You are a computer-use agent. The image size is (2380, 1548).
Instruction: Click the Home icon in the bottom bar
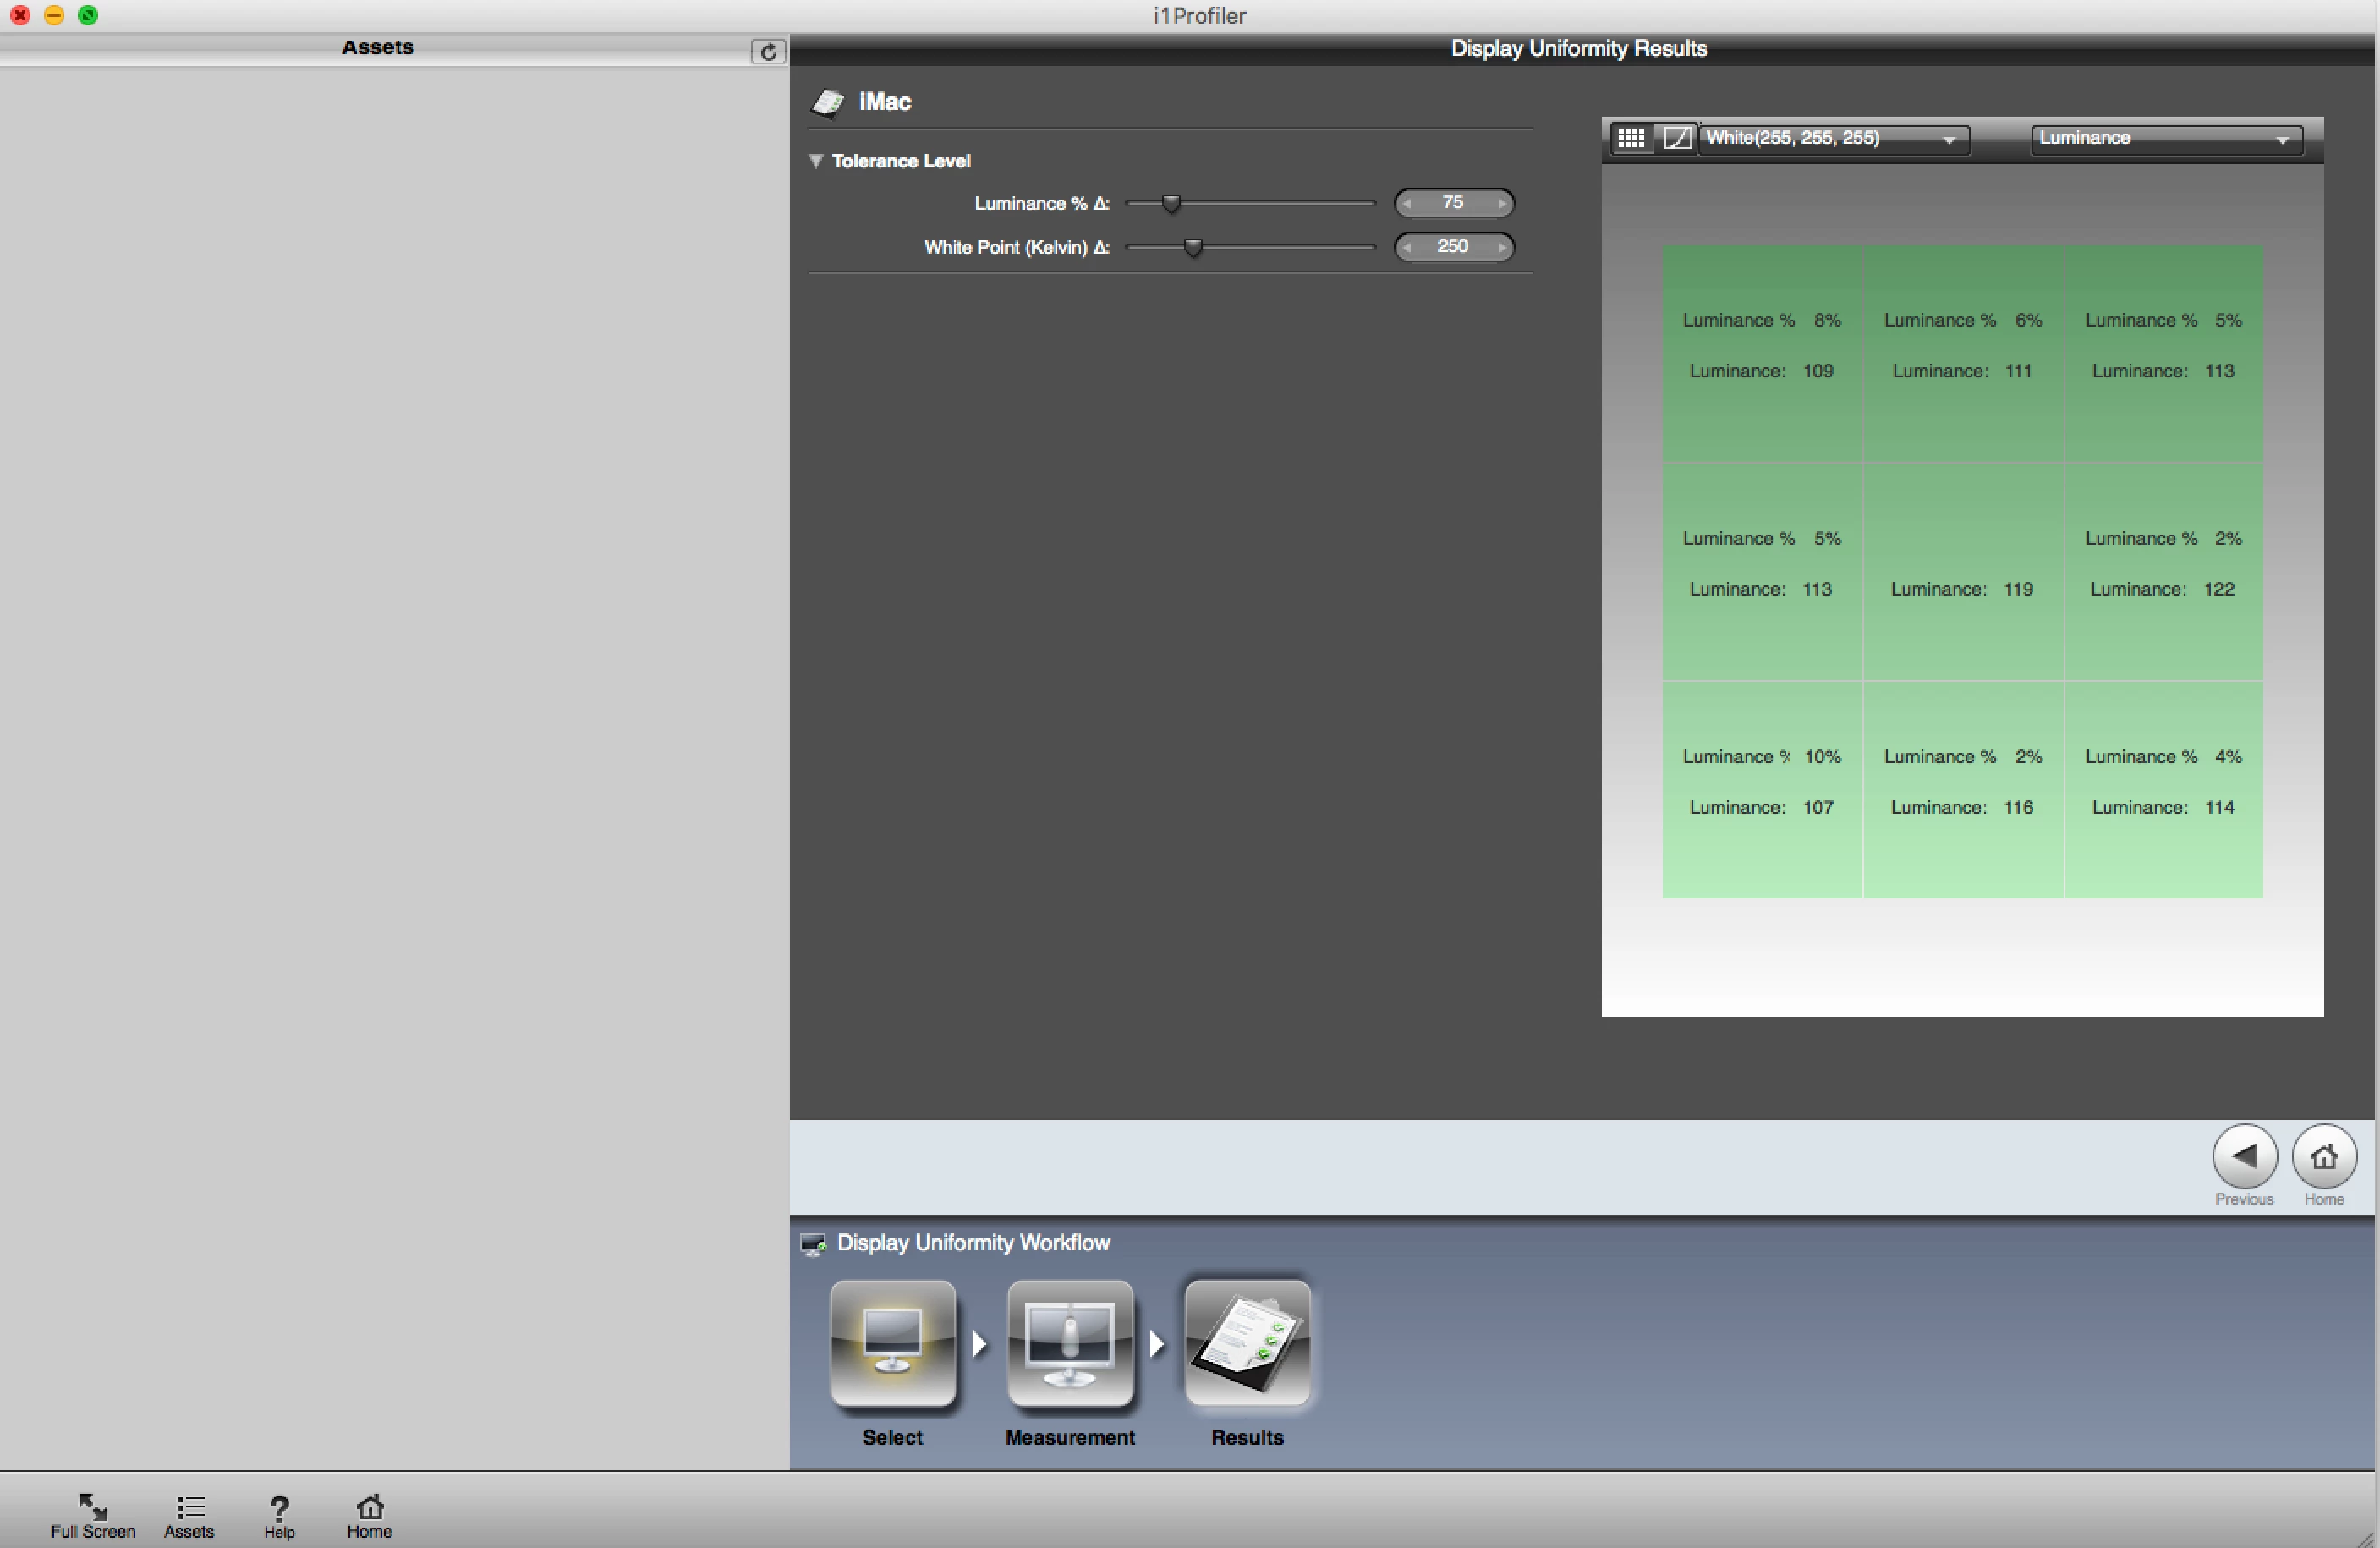point(369,1514)
